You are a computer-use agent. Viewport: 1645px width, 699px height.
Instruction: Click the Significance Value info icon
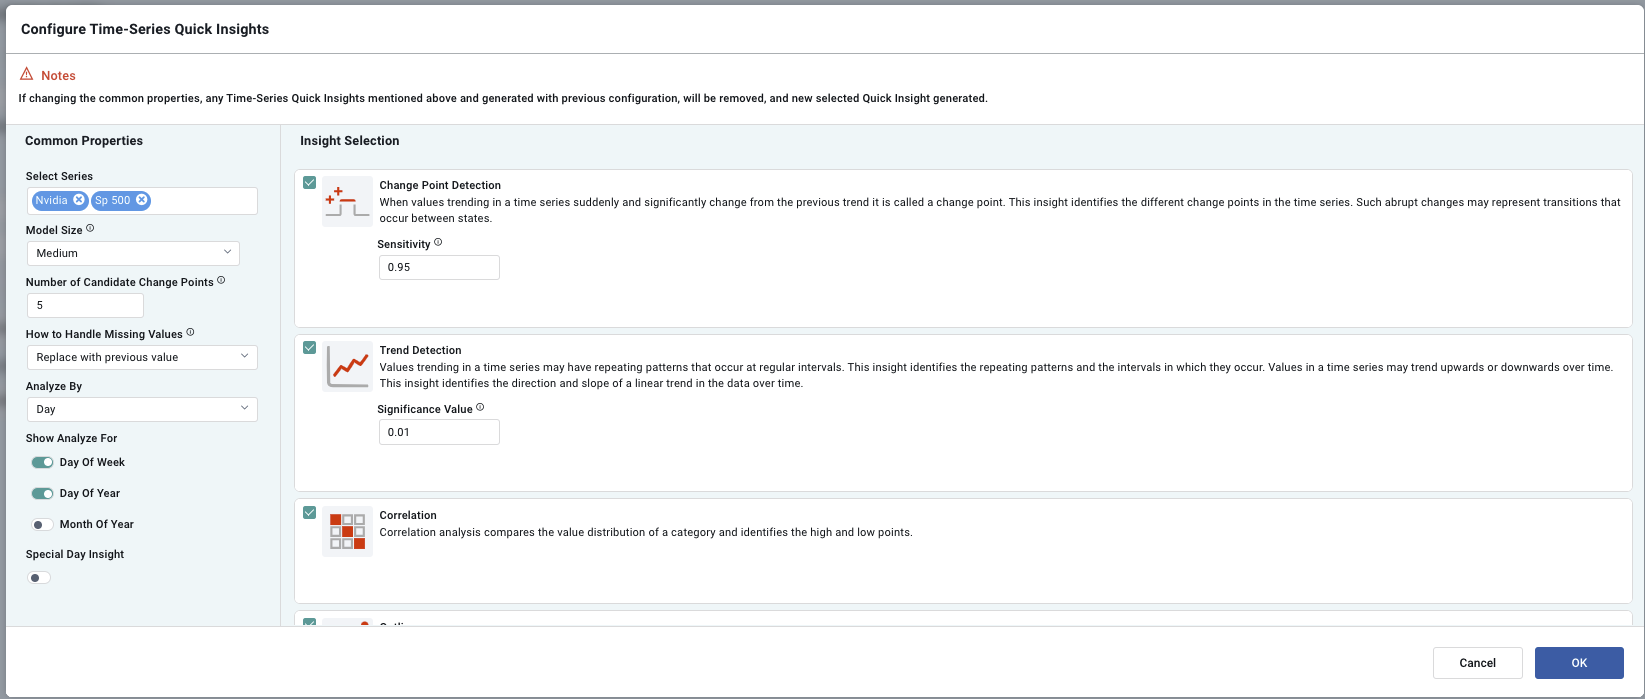click(480, 408)
